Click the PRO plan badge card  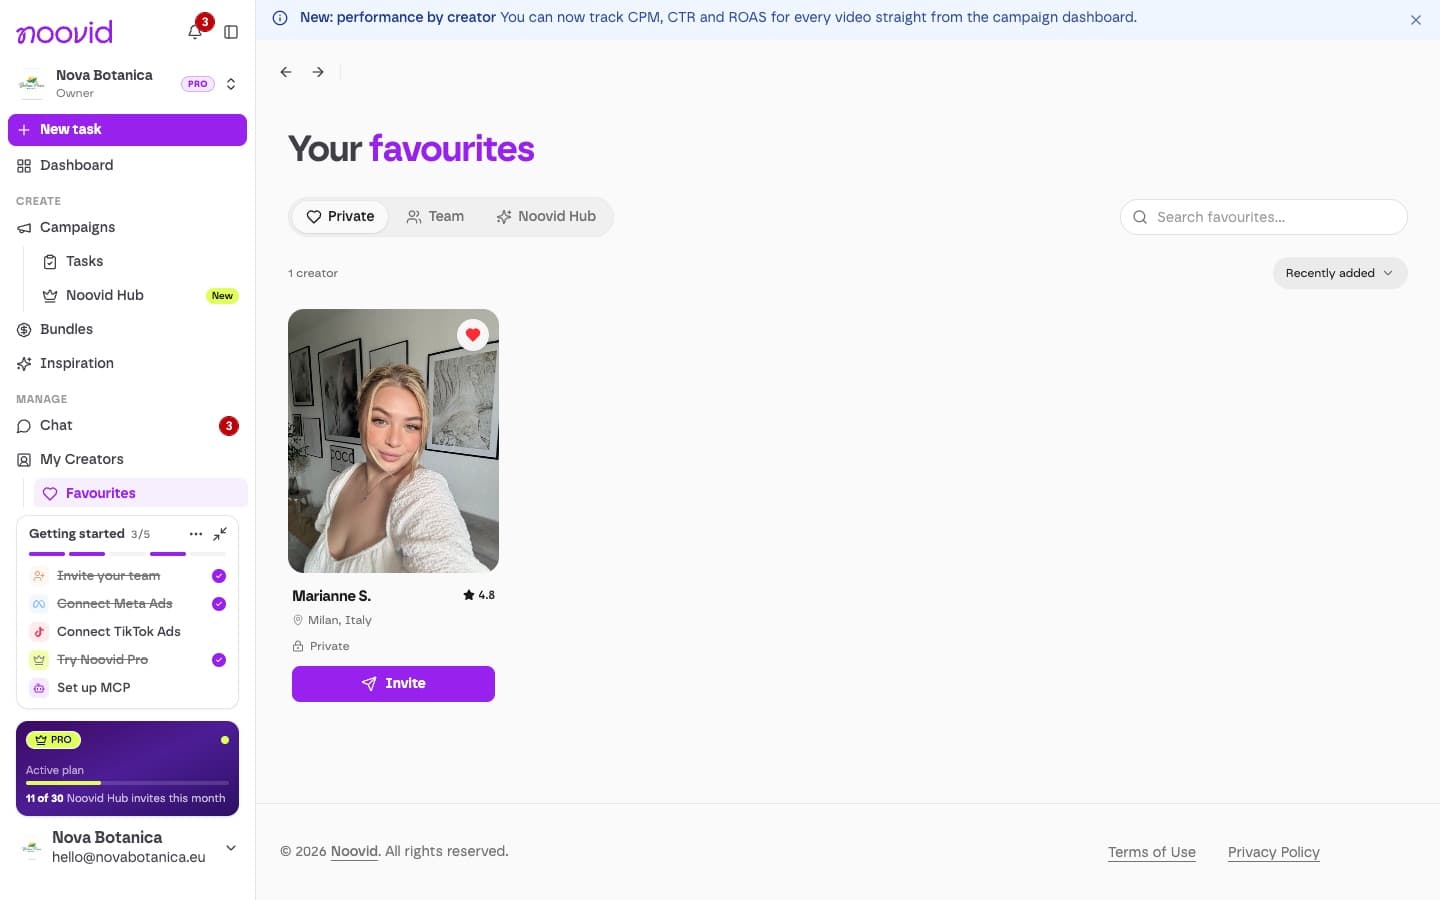click(127, 768)
